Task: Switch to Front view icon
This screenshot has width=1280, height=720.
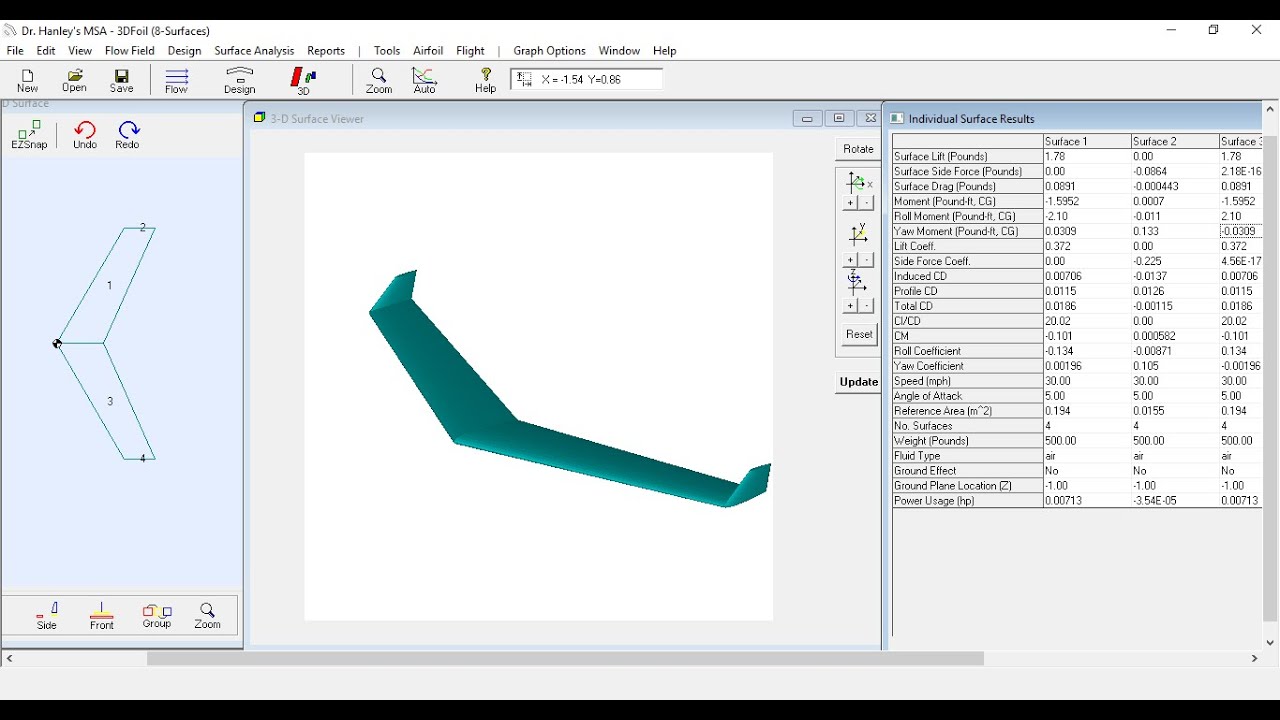Action: click(x=102, y=616)
